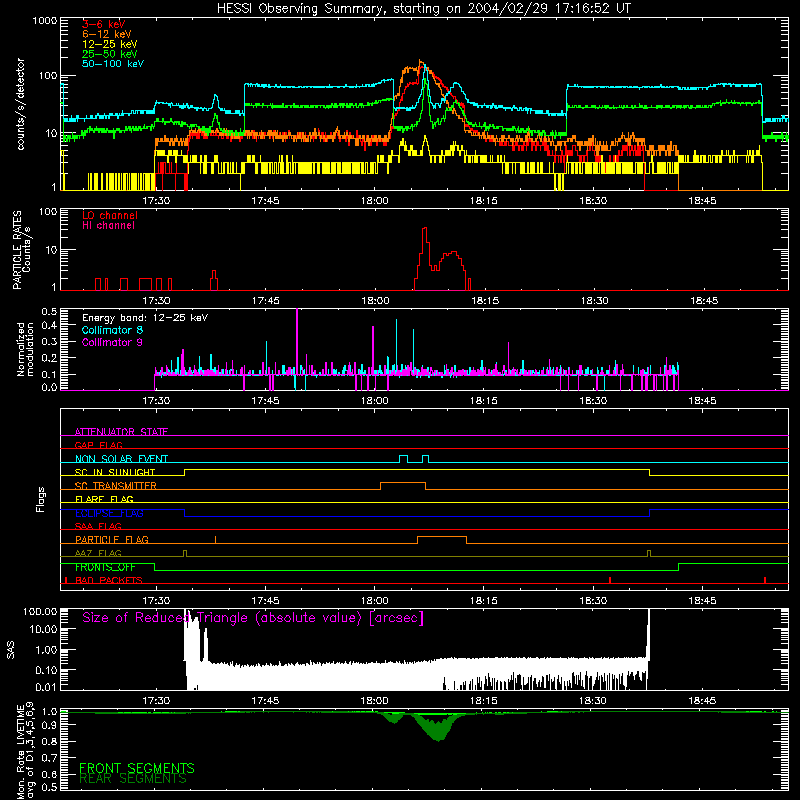Click the 0.8 tick label on the livetime axis

tap(49, 741)
